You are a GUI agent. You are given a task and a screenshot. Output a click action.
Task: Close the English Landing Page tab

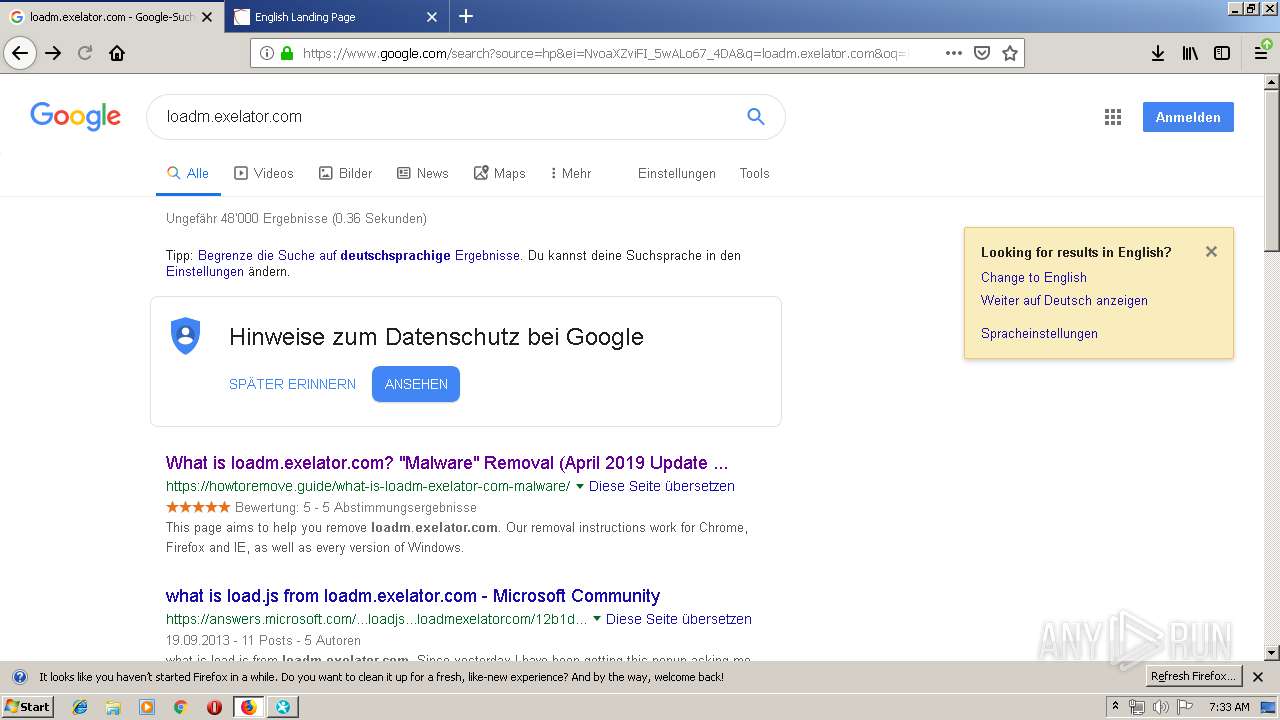tap(432, 17)
